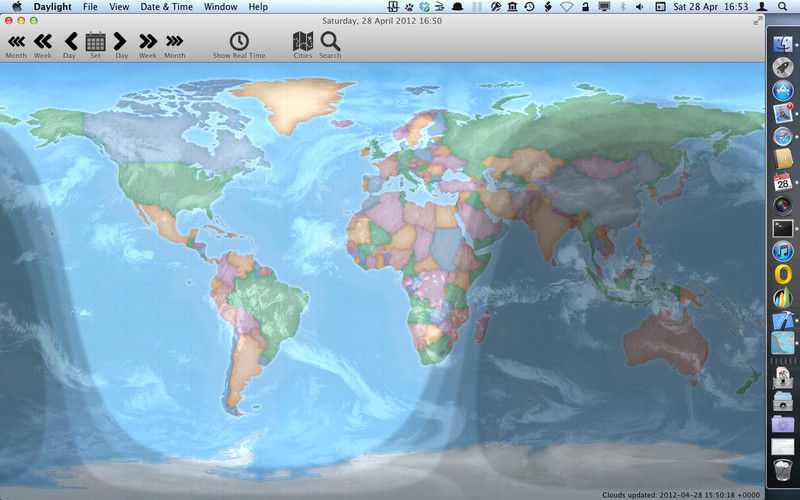Open iTunes from the Dock
This screenshot has height=500, width=800.
click(783, 251)
